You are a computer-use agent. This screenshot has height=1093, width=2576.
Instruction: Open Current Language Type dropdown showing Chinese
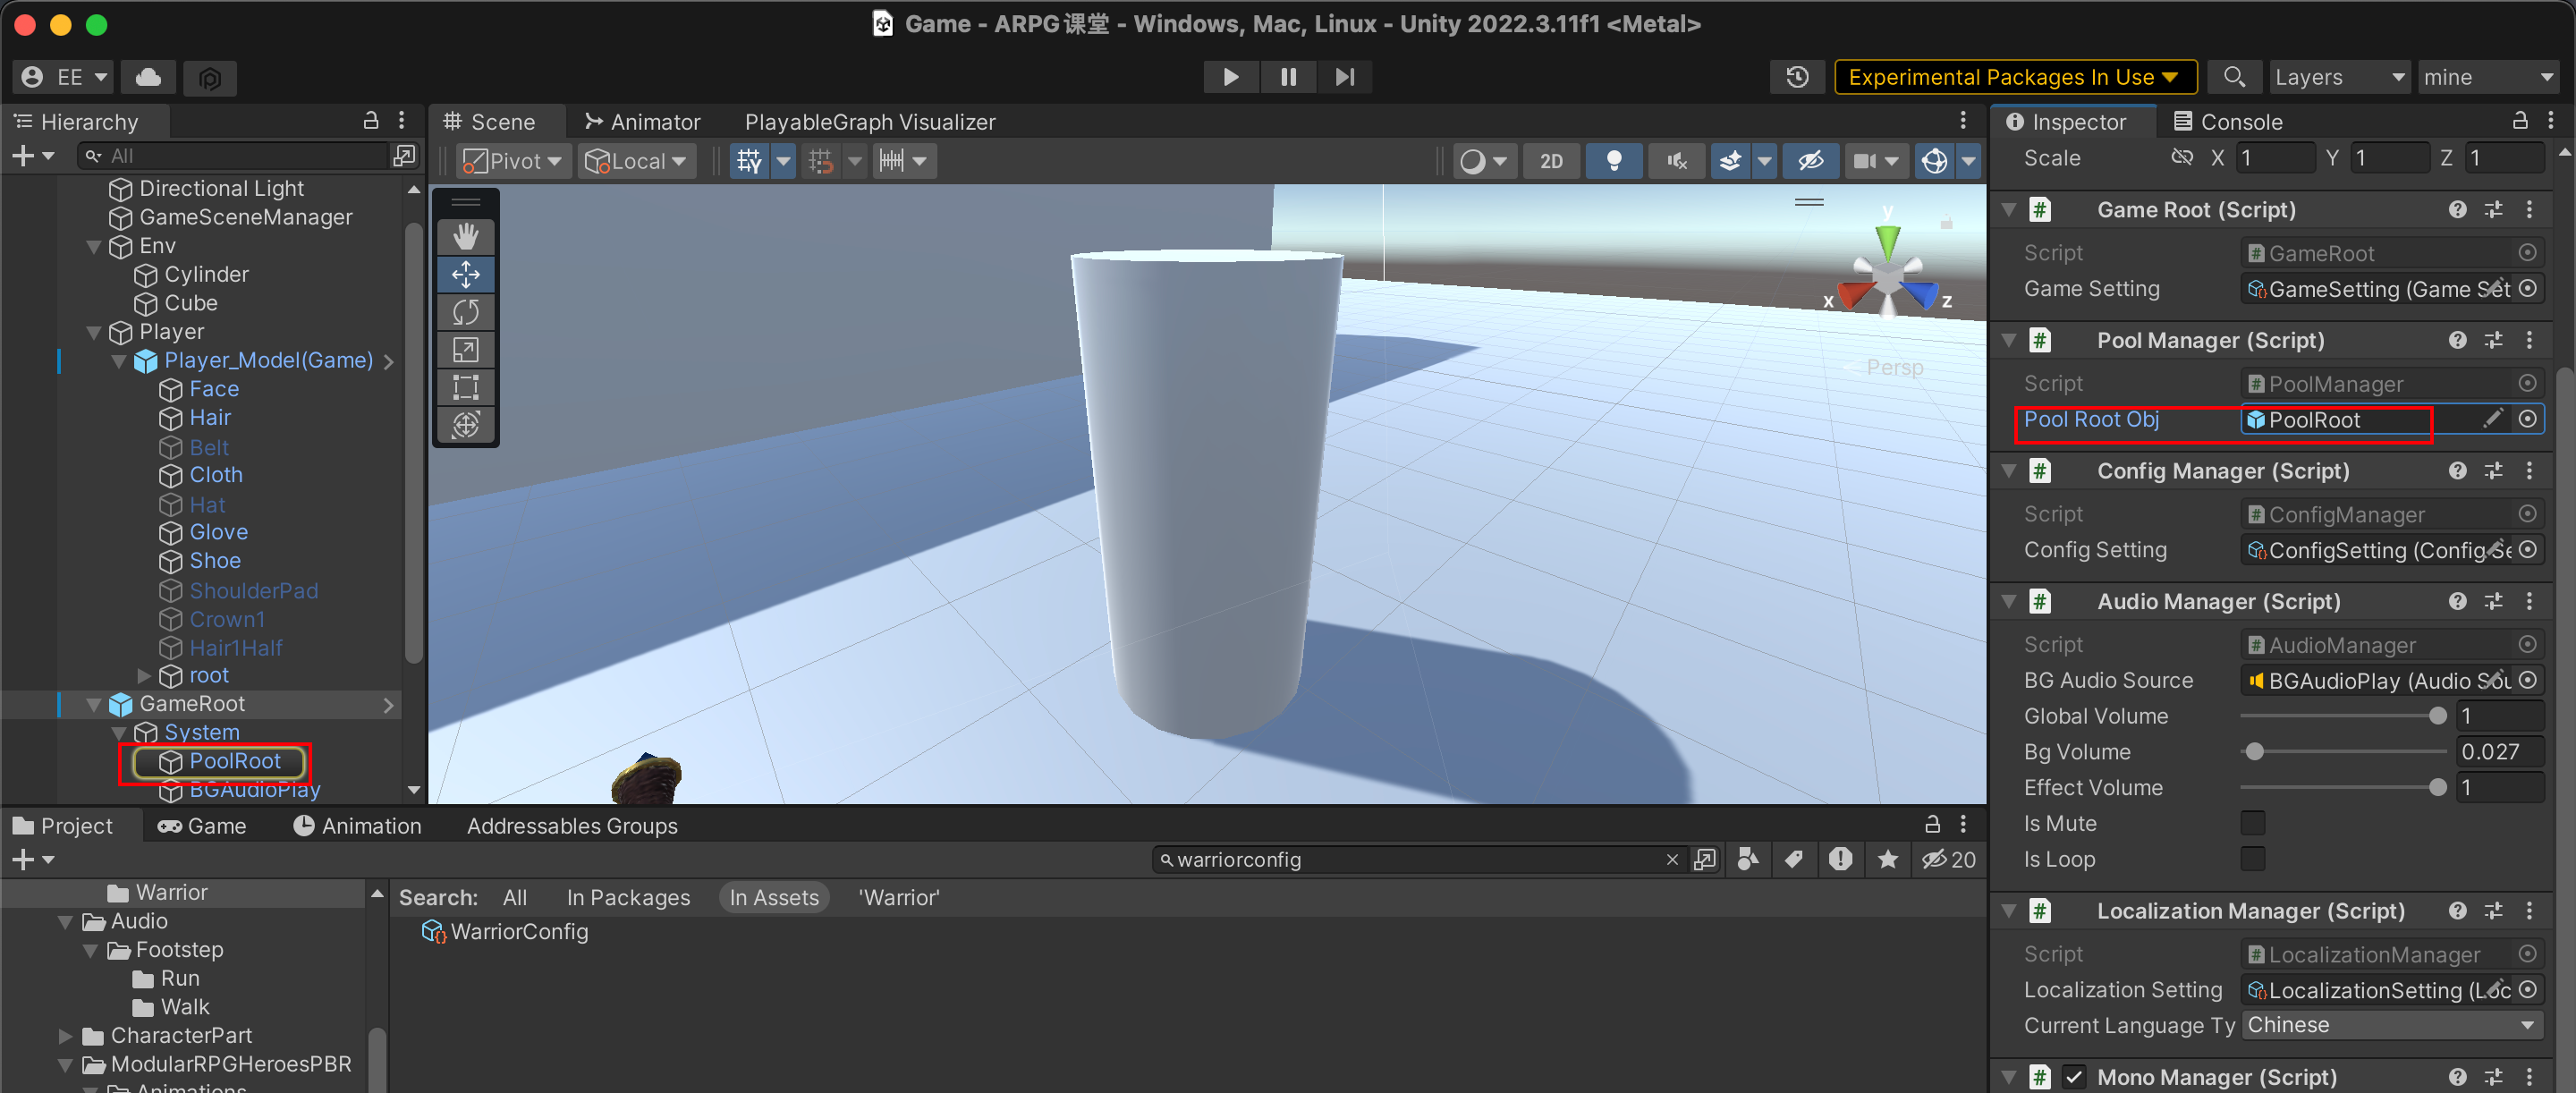tap(2390, 1025)
